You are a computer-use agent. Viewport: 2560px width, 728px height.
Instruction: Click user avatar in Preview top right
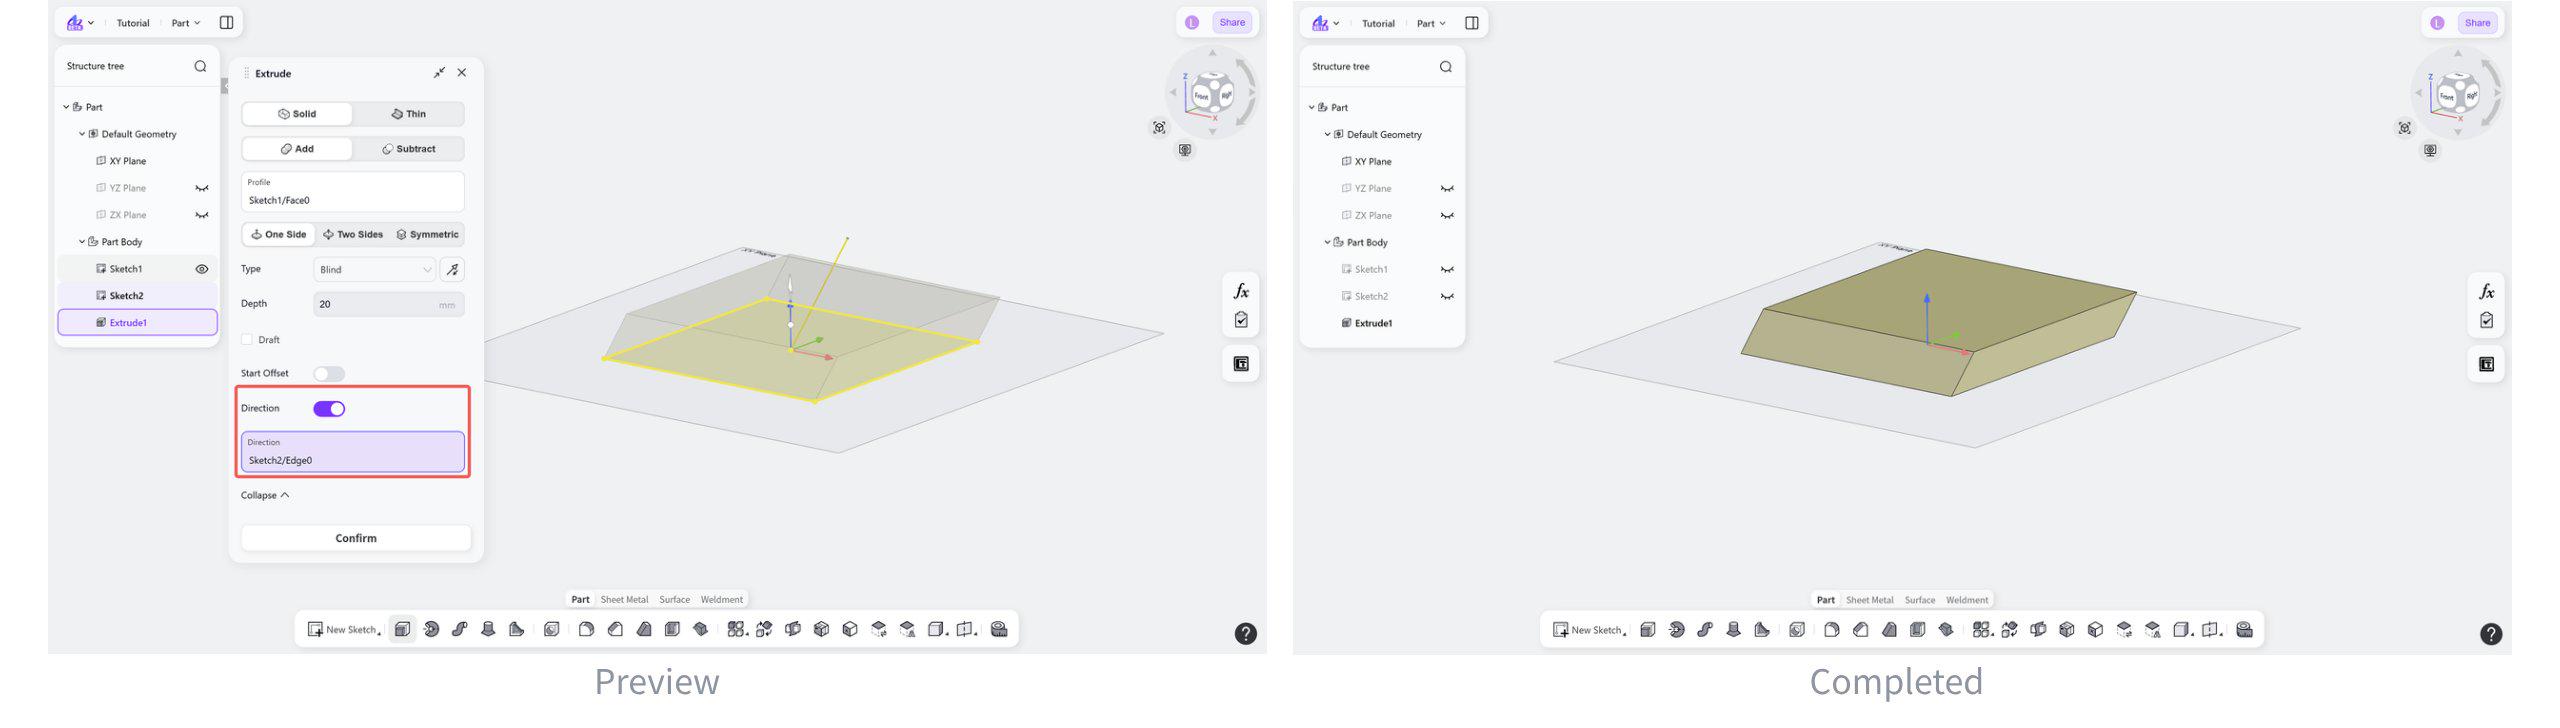tap(1192, 23)
